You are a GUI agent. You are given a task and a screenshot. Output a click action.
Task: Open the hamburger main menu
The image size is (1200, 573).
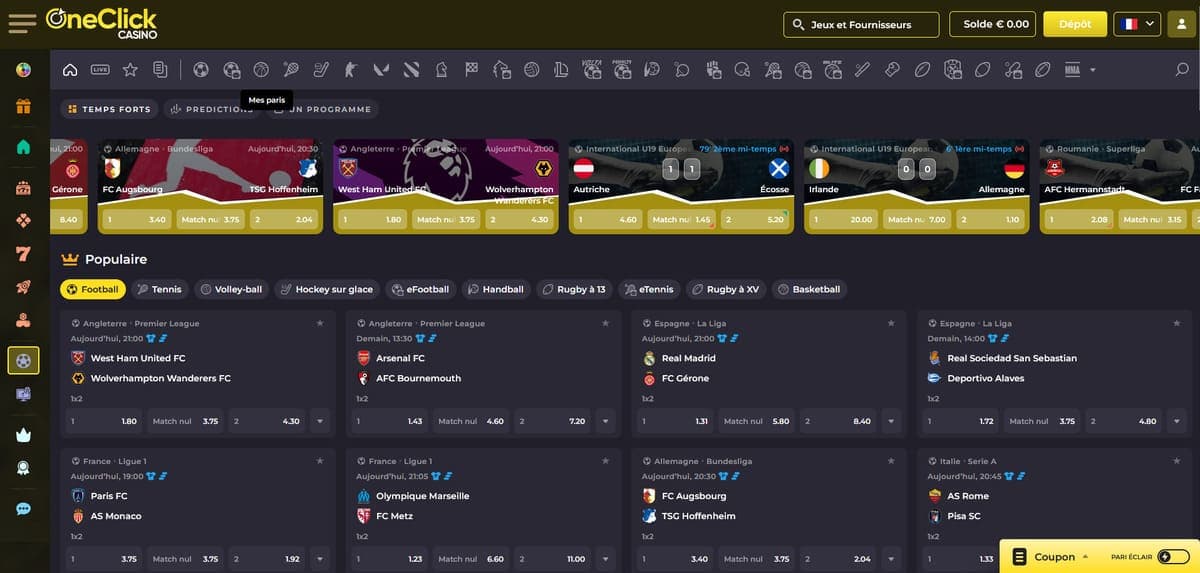21,22
